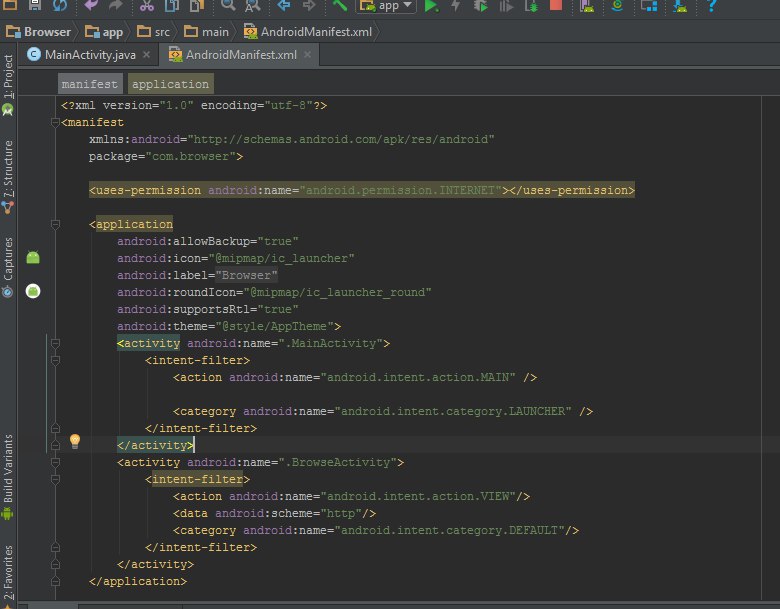Close the AndroidManifest.xml editor tab
The image size is (780, 609).
click(x=308, y=54)
